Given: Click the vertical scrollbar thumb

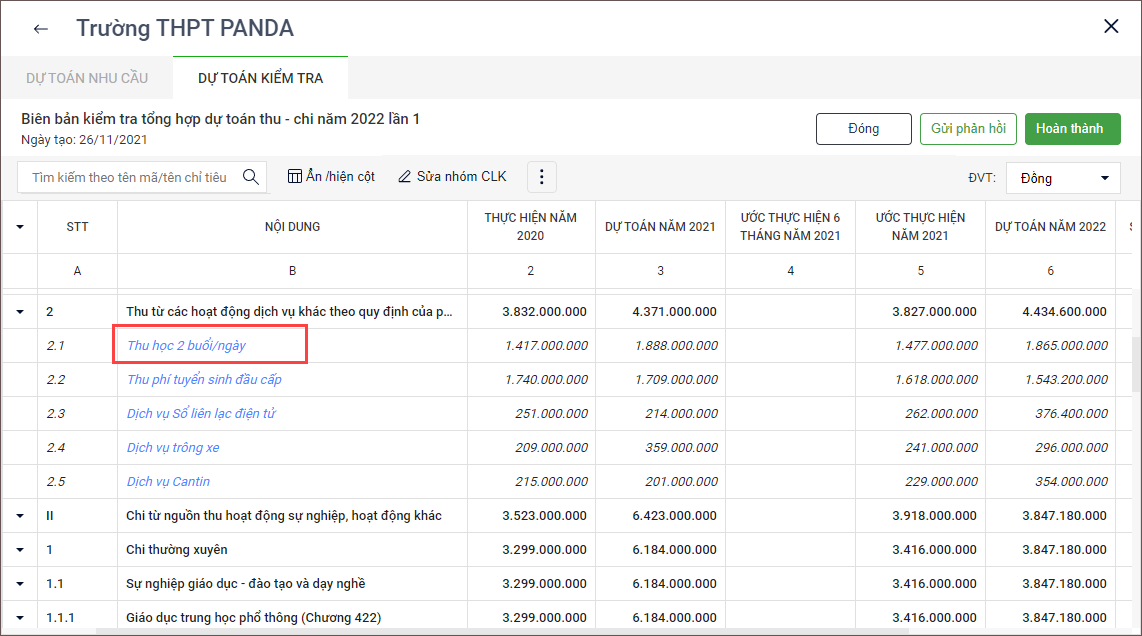Looking at the screenshot, I should pyautogui.click(x=1135, y=365).
